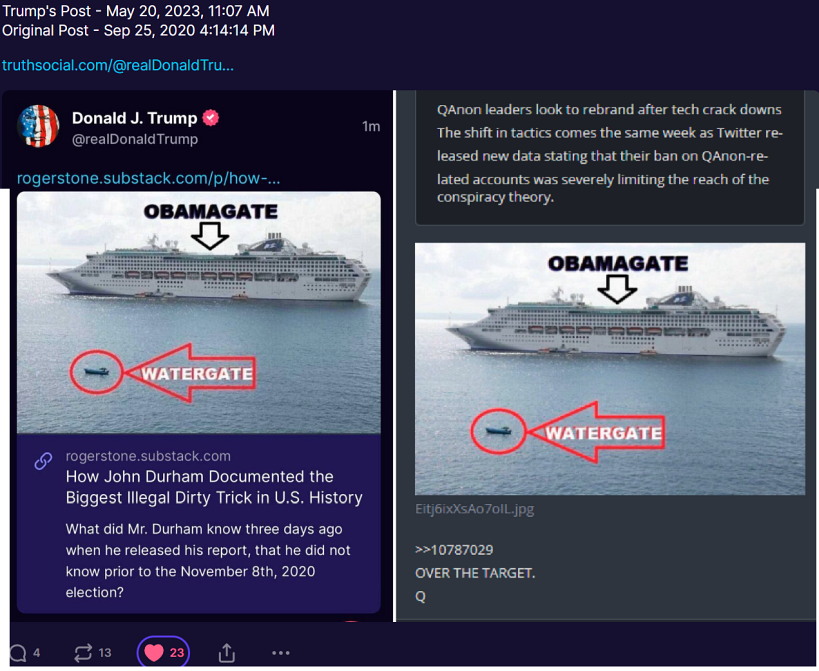819x671 pixels.
Task: Click the QAnon leaders rebrand article quote
Action: (610, 153)
